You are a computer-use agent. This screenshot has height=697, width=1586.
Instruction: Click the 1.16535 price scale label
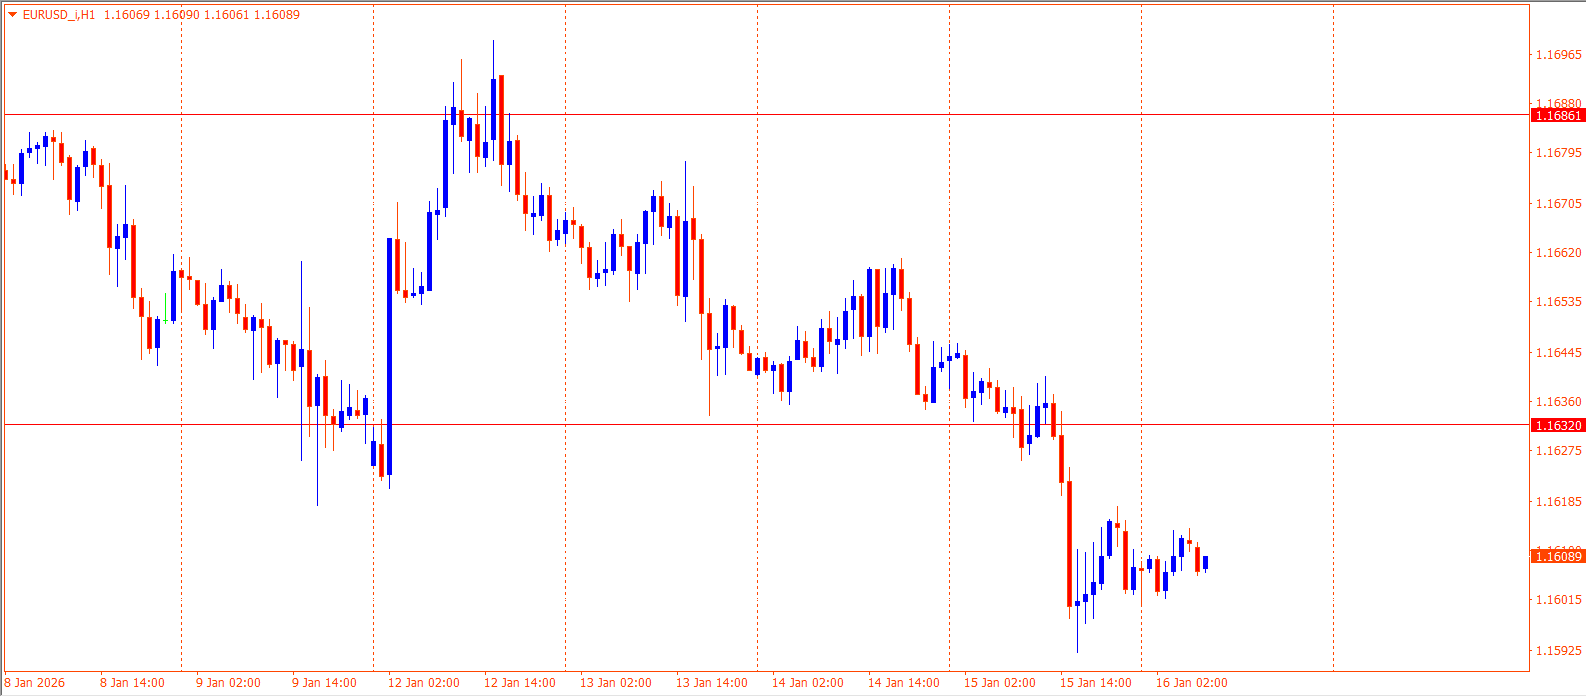tap(1559, 302)
